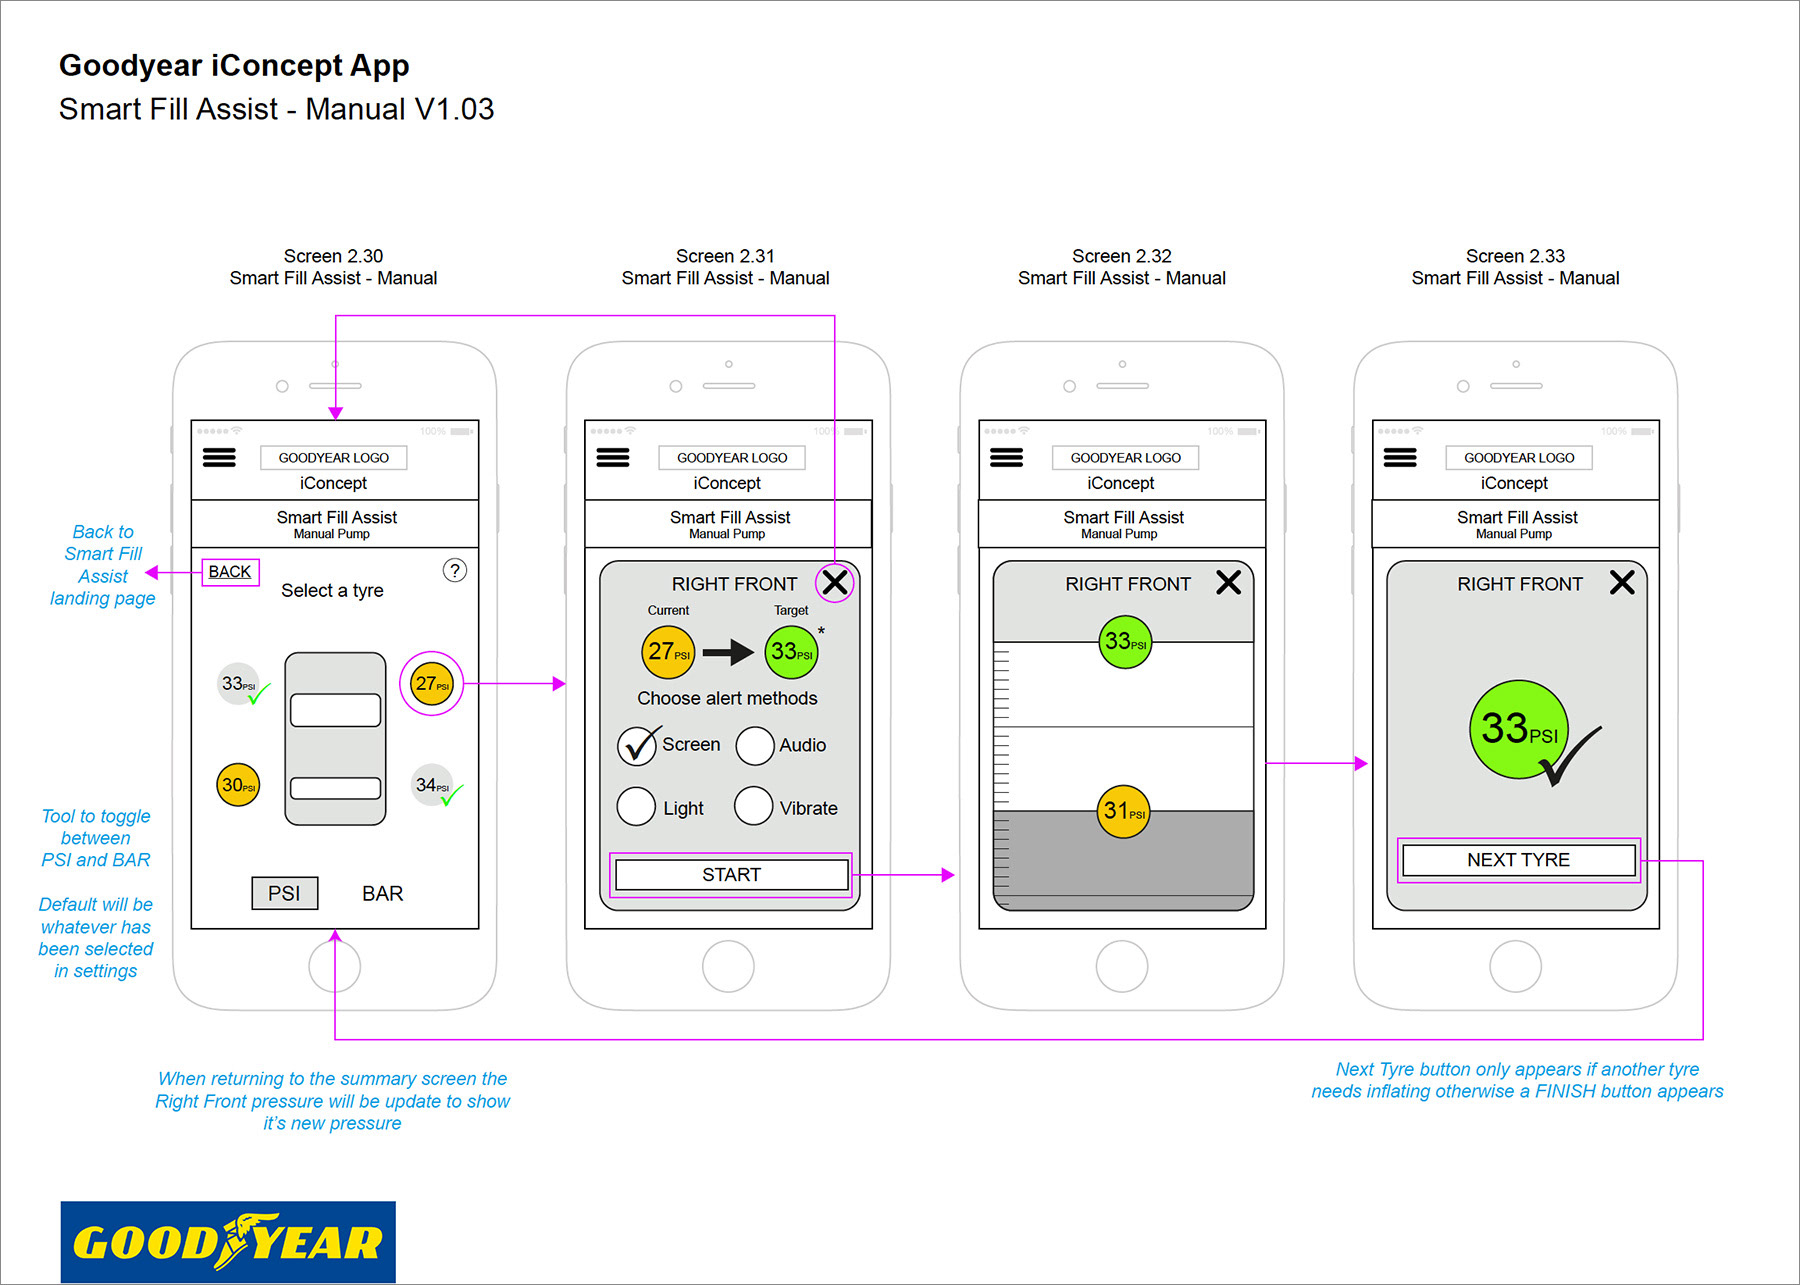Click GOODYEAR LOGO placeholder on Screen 2.32

click(x=1126, y=458)
